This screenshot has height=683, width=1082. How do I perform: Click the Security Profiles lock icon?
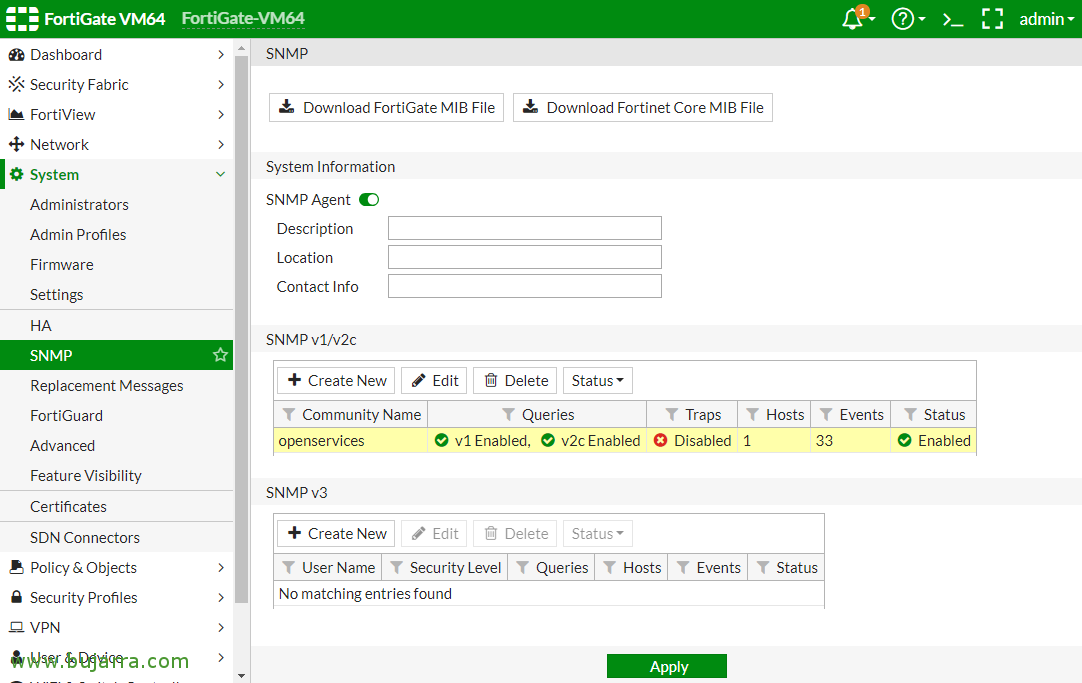click(16, 597)
